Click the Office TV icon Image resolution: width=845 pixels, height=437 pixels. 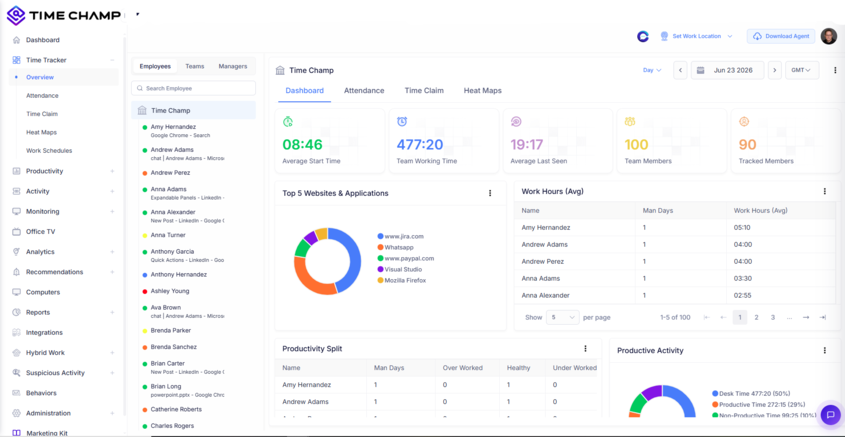click(x=16, y=232)
